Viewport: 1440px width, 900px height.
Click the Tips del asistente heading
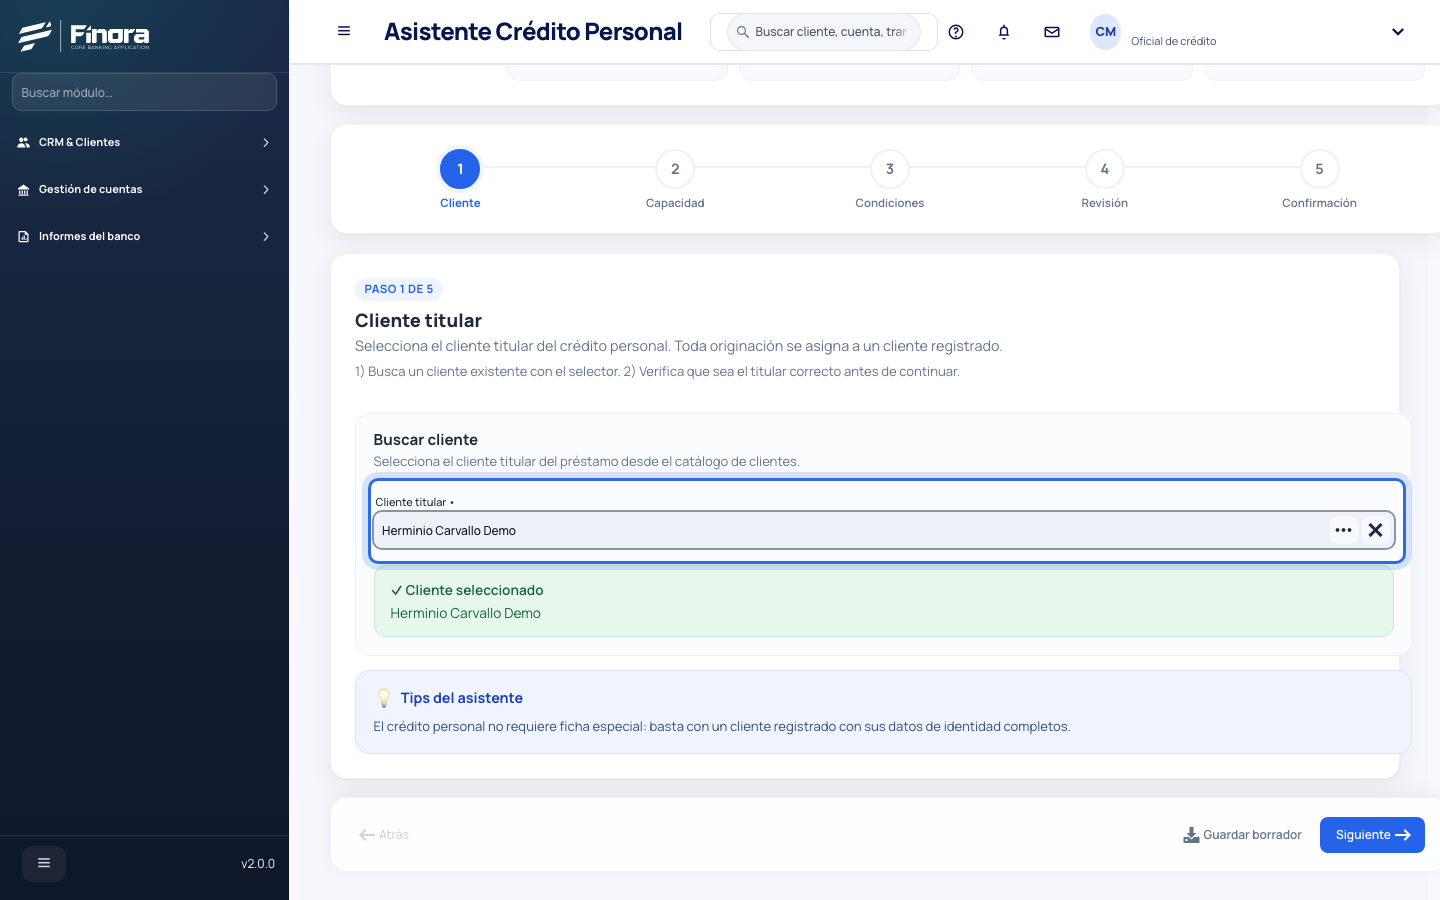pyautogui.click(x=462, y=698)
